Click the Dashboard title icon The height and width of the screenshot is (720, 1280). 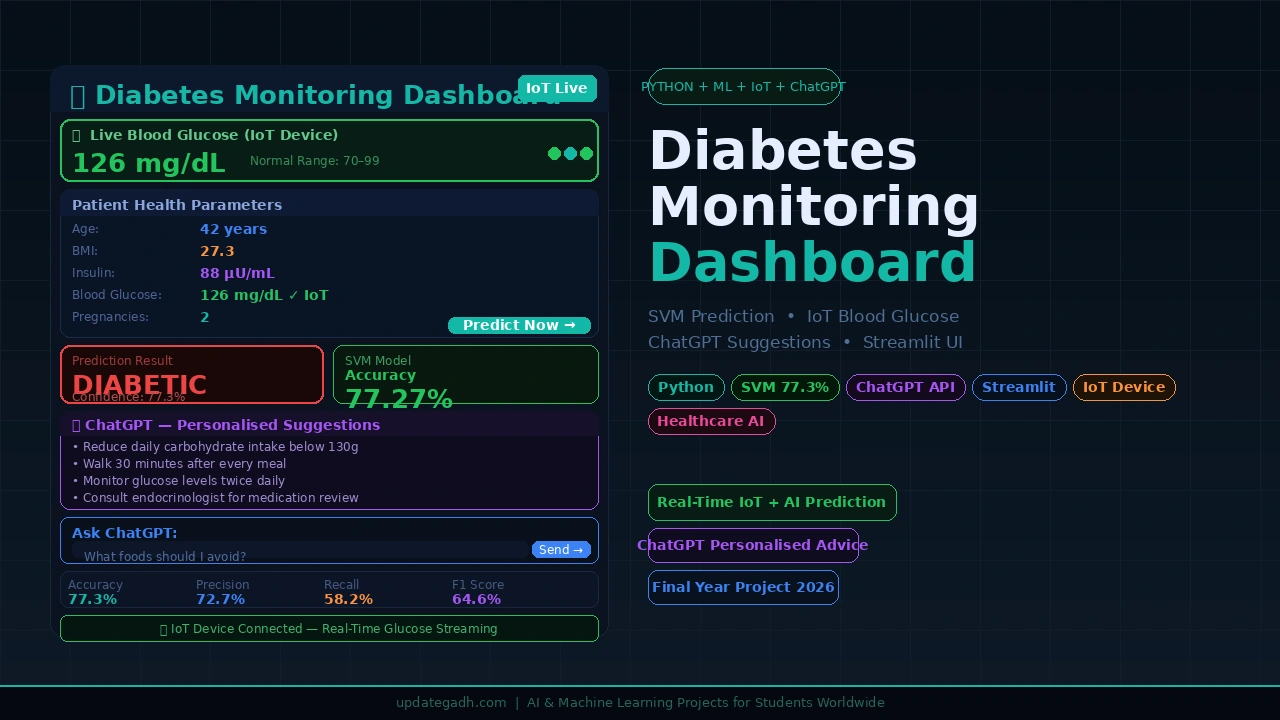(78, 95)
